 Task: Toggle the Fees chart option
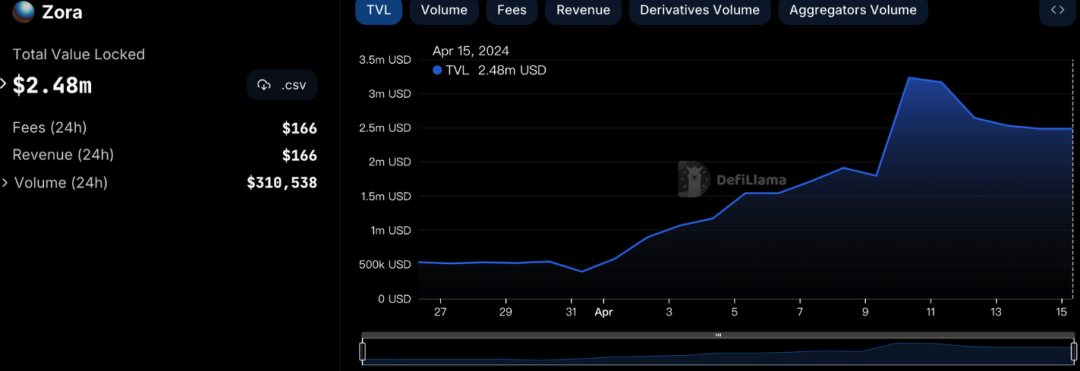pyautogui.click(x=512, y=10)
